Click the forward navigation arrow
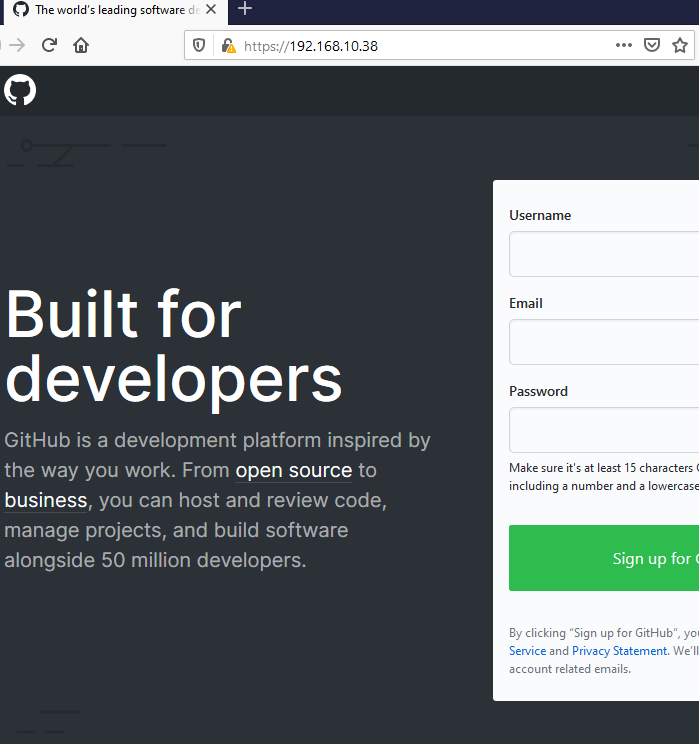The image size is (699, 744). click(16, 45)
